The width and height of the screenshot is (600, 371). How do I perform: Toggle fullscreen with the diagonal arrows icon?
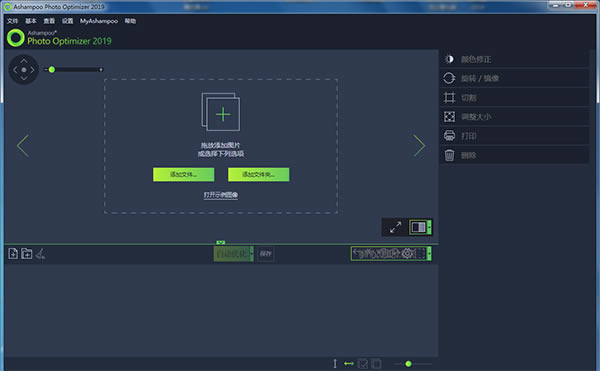395,227
